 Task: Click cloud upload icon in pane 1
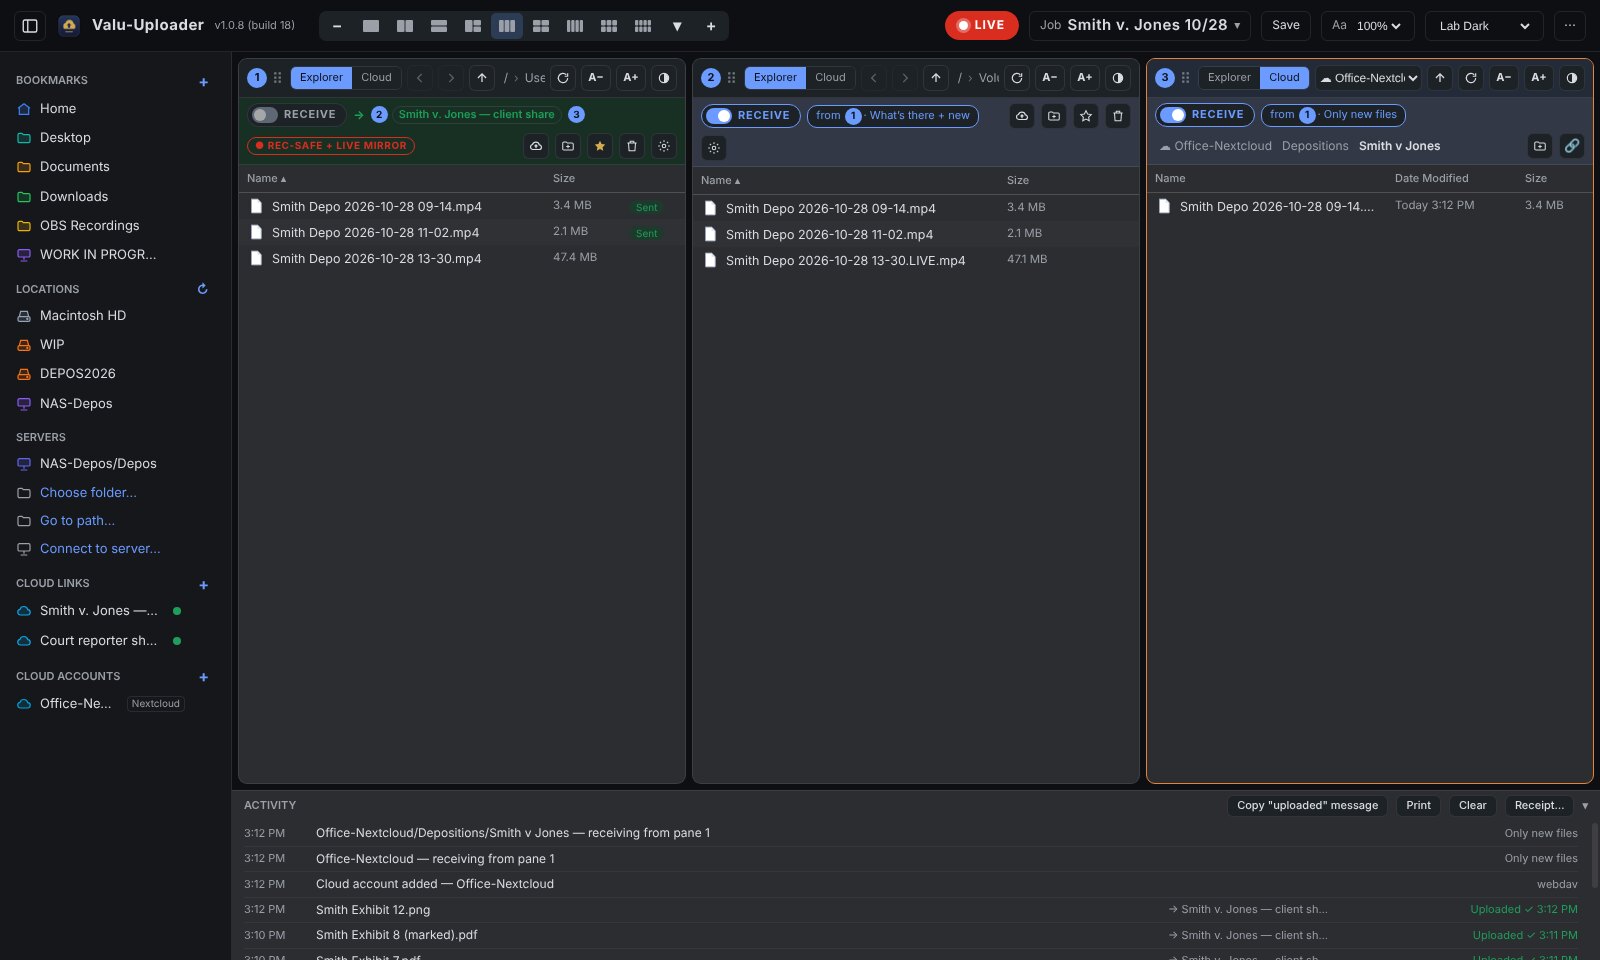[536, 146]
